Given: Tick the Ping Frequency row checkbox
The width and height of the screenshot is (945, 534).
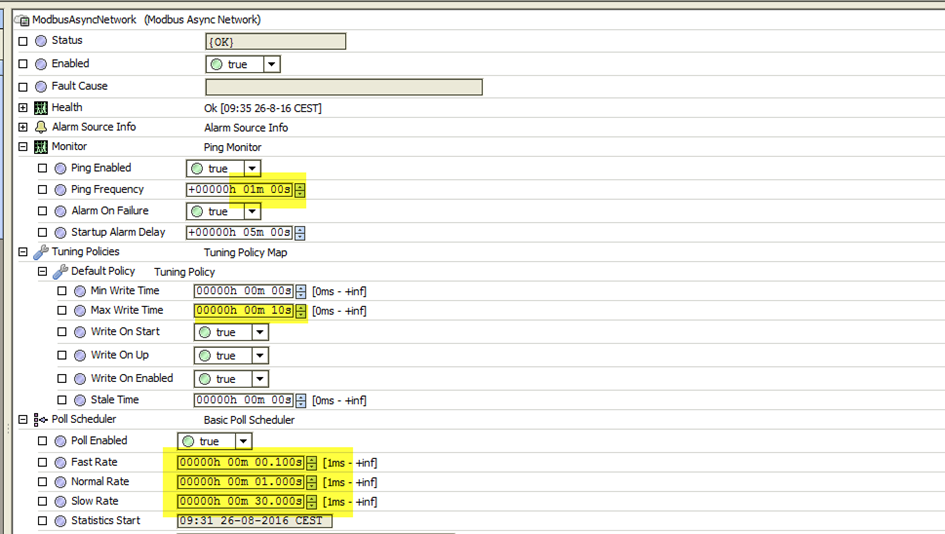Looking at the screenshot, I should [42, 189].
